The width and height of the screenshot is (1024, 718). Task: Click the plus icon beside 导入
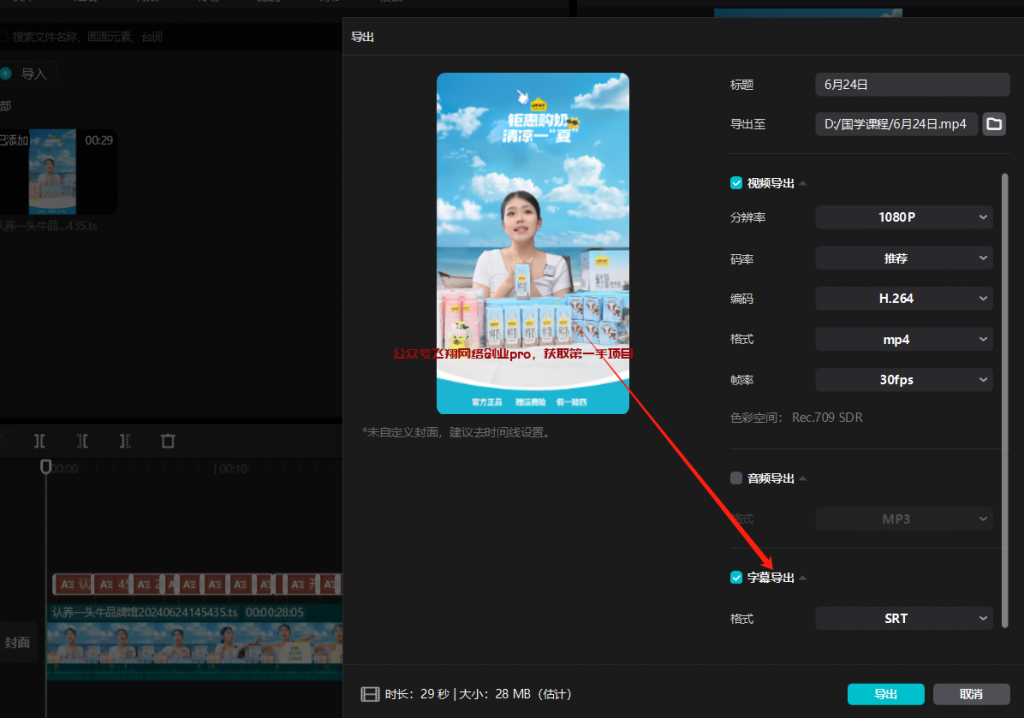6,74
